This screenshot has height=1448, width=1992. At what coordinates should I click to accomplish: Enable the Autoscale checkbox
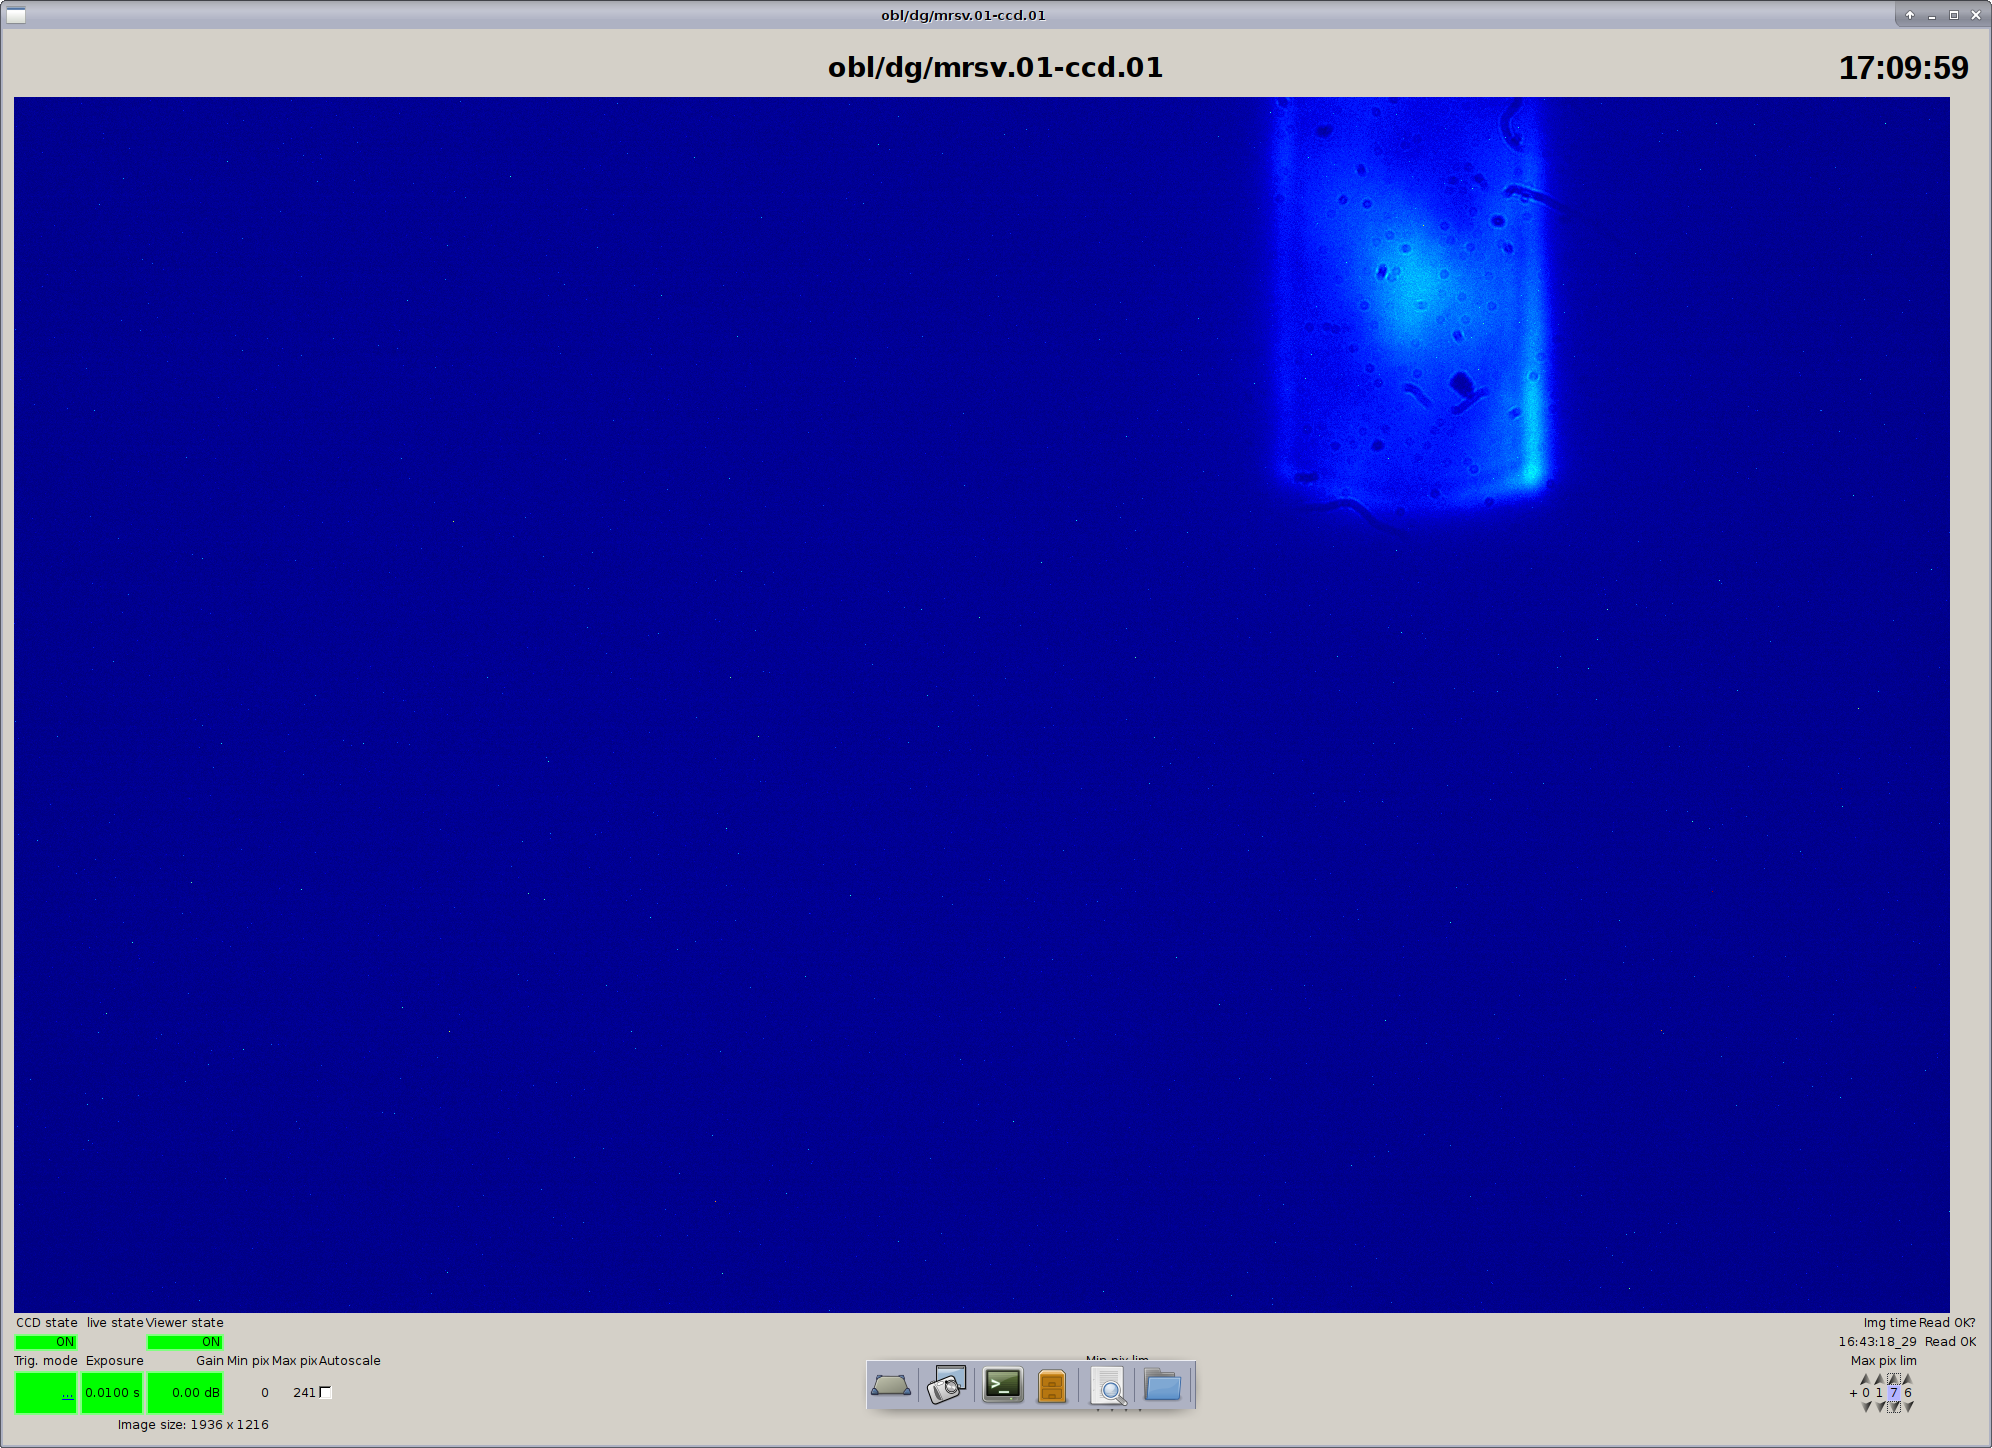[325, 1392]
